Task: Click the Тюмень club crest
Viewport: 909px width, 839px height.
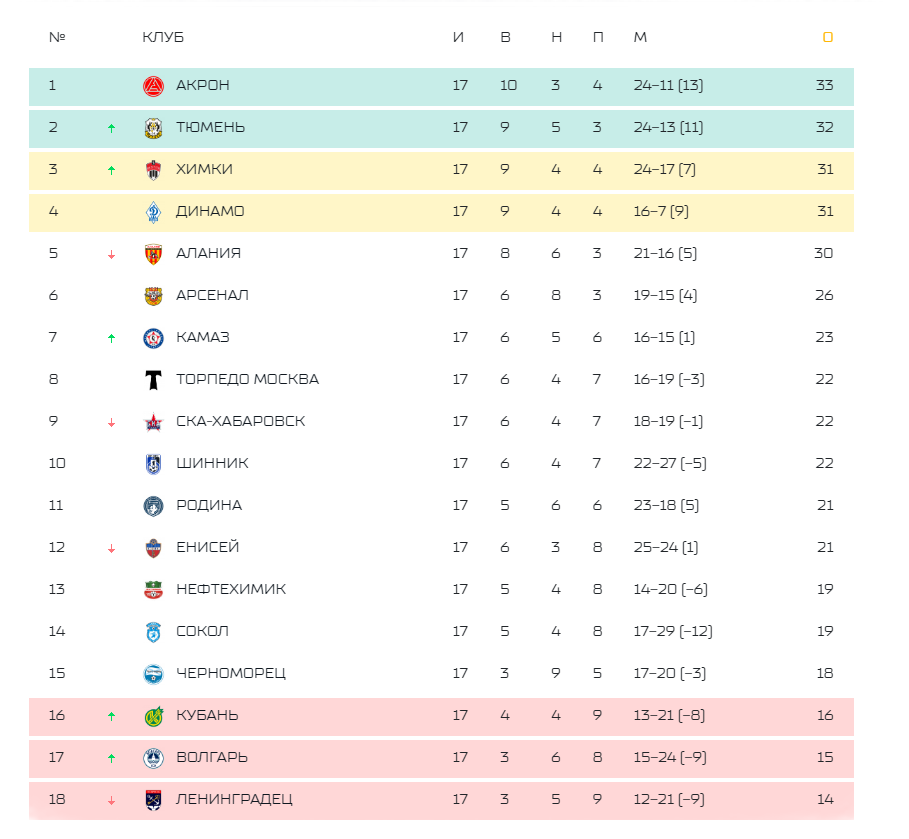Action: coord(154,128)
